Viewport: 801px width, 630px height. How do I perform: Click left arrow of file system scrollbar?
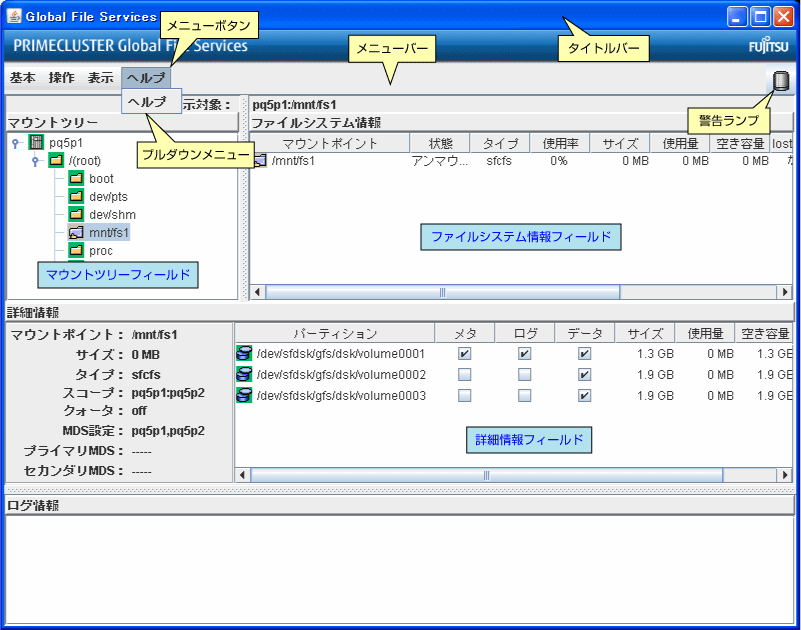coord(257,292)
